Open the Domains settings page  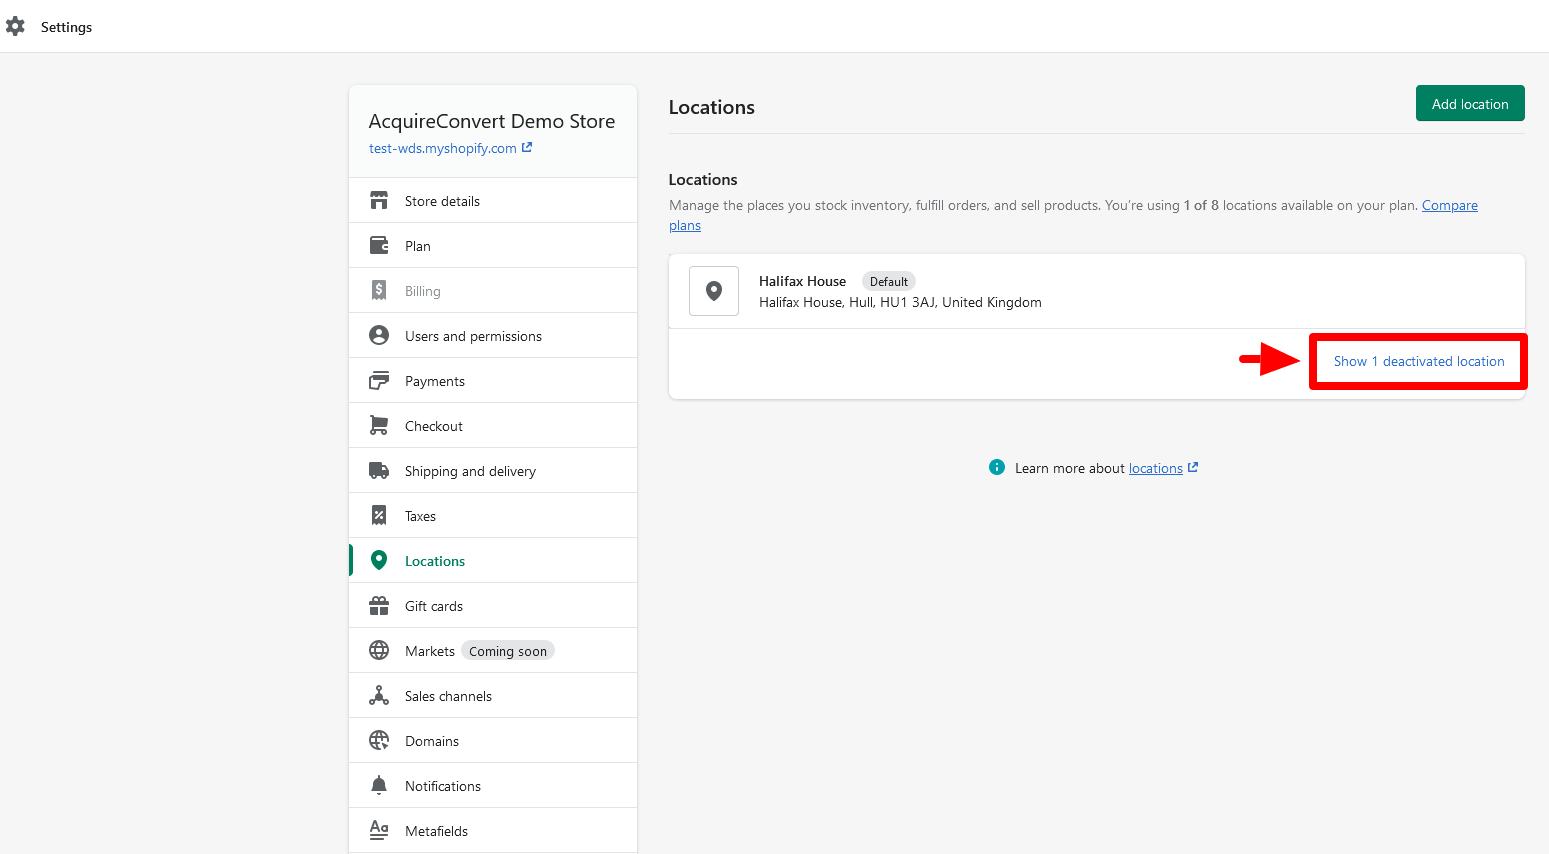[x=432, y=741]
